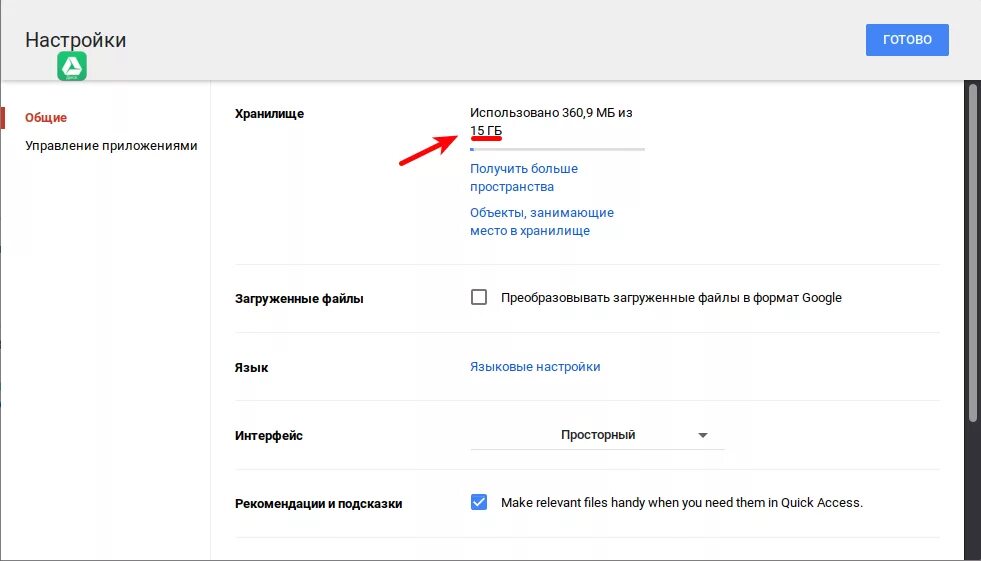Viewport: 981px width, 561px height.
Task: Open the Просторный interface density dropdown
Action: (x=597, y=435)
